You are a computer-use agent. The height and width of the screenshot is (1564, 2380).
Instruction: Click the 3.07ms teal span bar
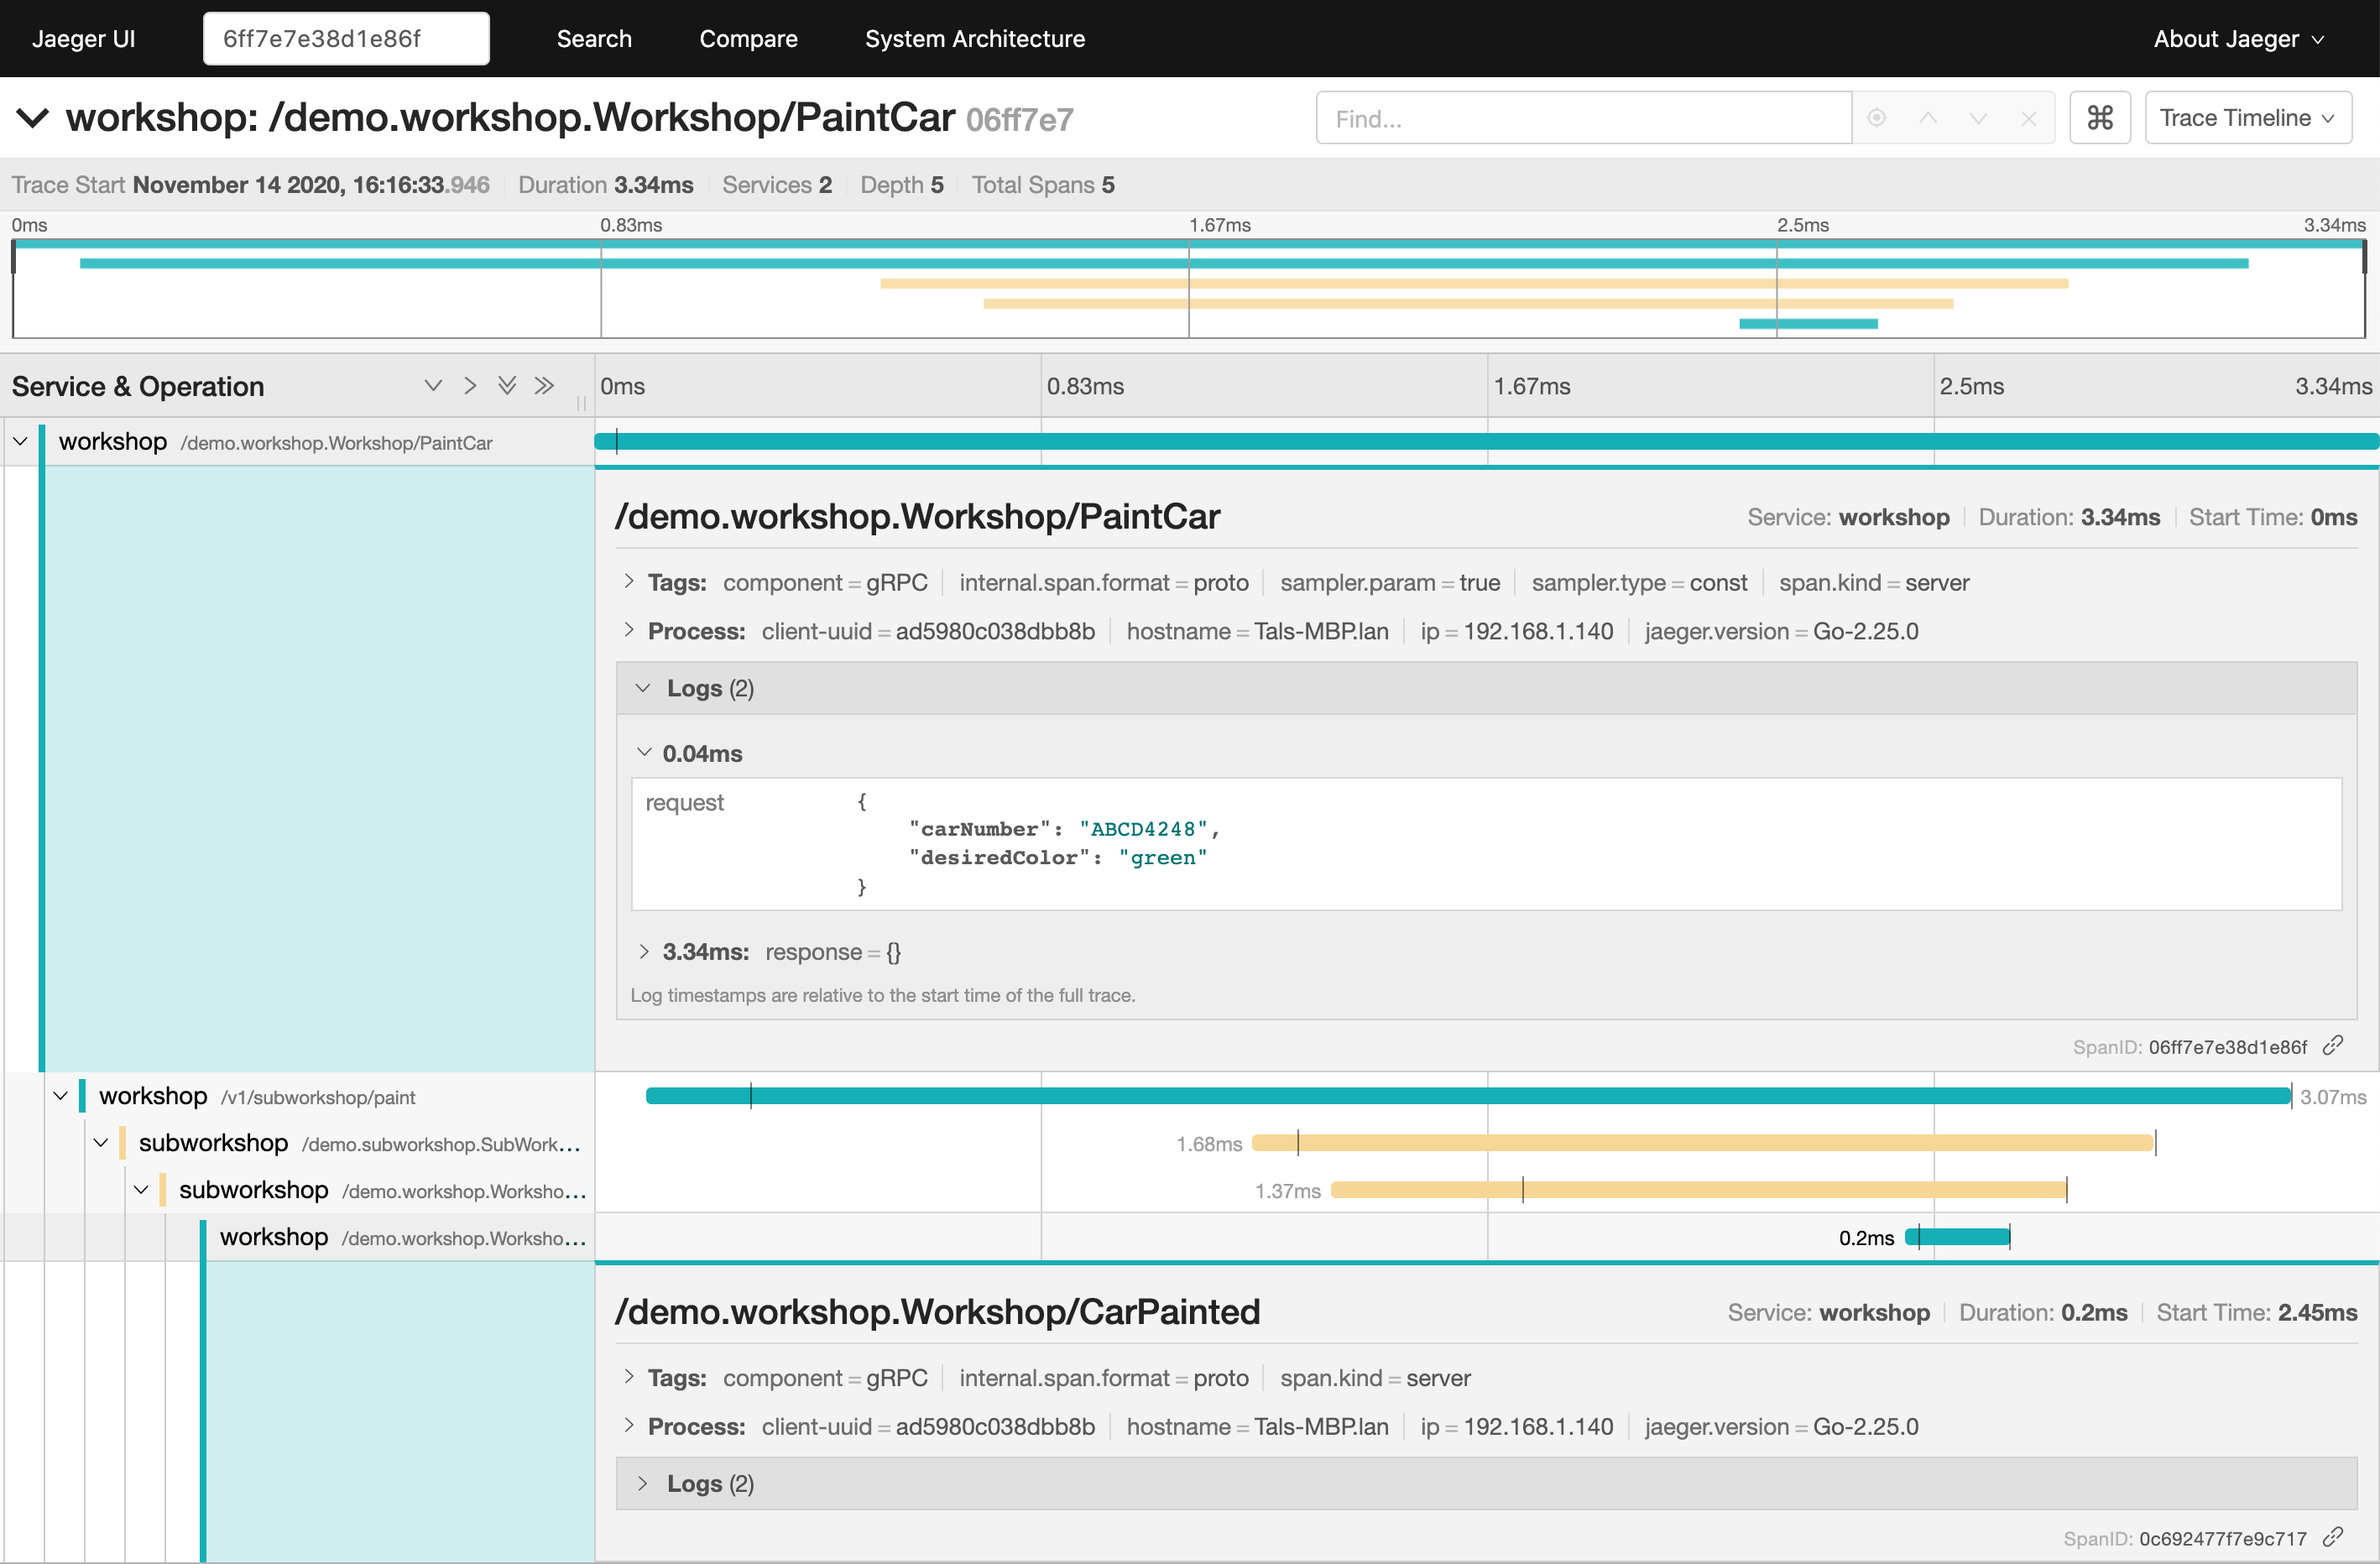coord(1468,1096)
